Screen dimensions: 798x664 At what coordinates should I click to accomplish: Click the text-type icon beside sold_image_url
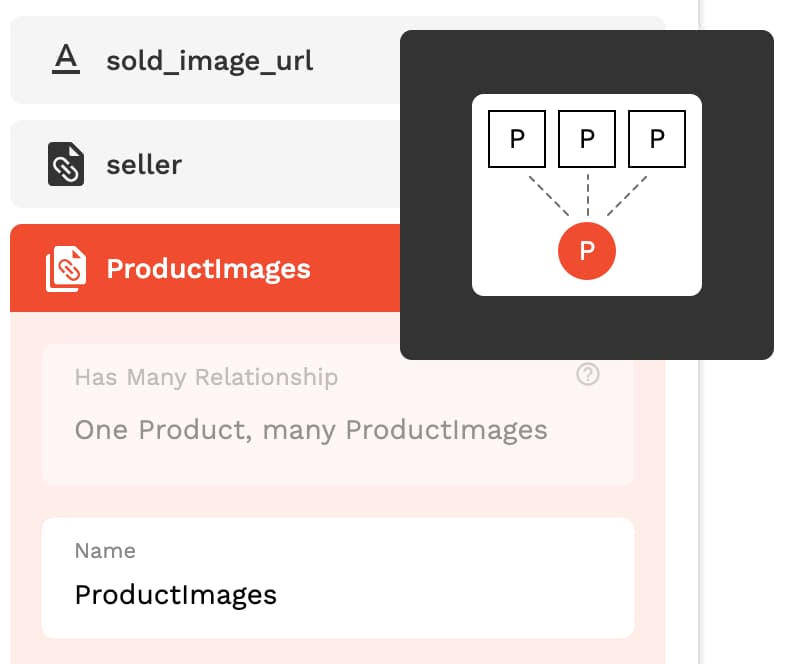66,59
